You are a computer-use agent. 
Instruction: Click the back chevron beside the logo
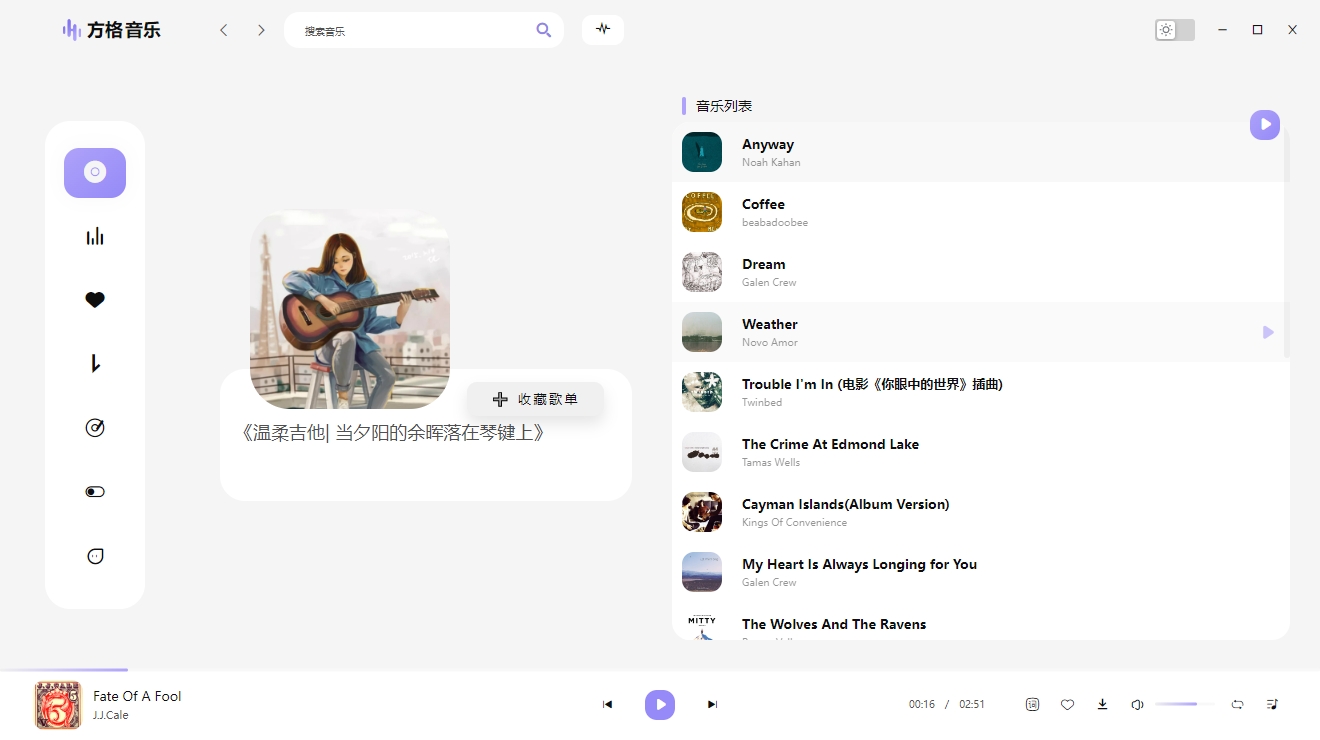click(x=224, y=30)
